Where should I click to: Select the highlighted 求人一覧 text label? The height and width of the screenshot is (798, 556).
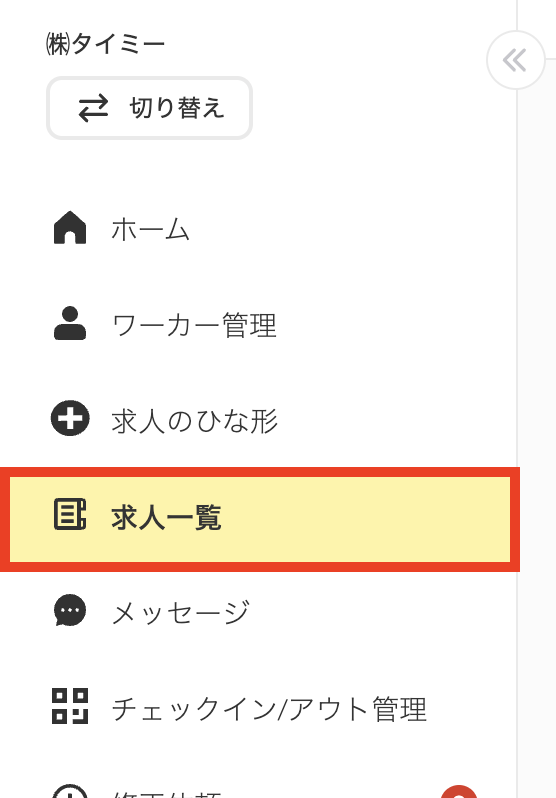click(x=166, y=517)
